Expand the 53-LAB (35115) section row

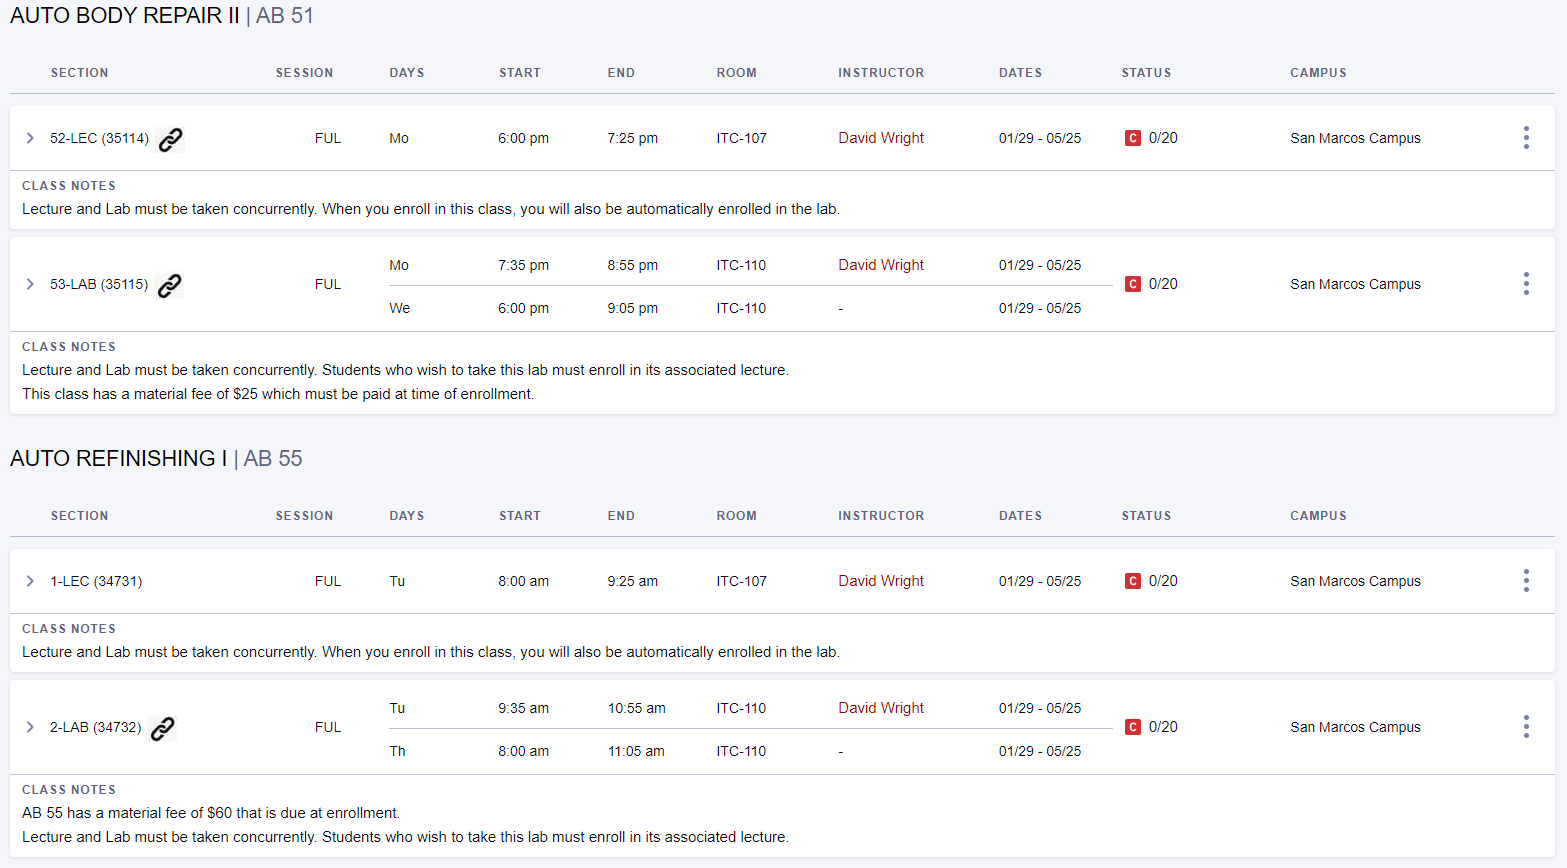30,284
